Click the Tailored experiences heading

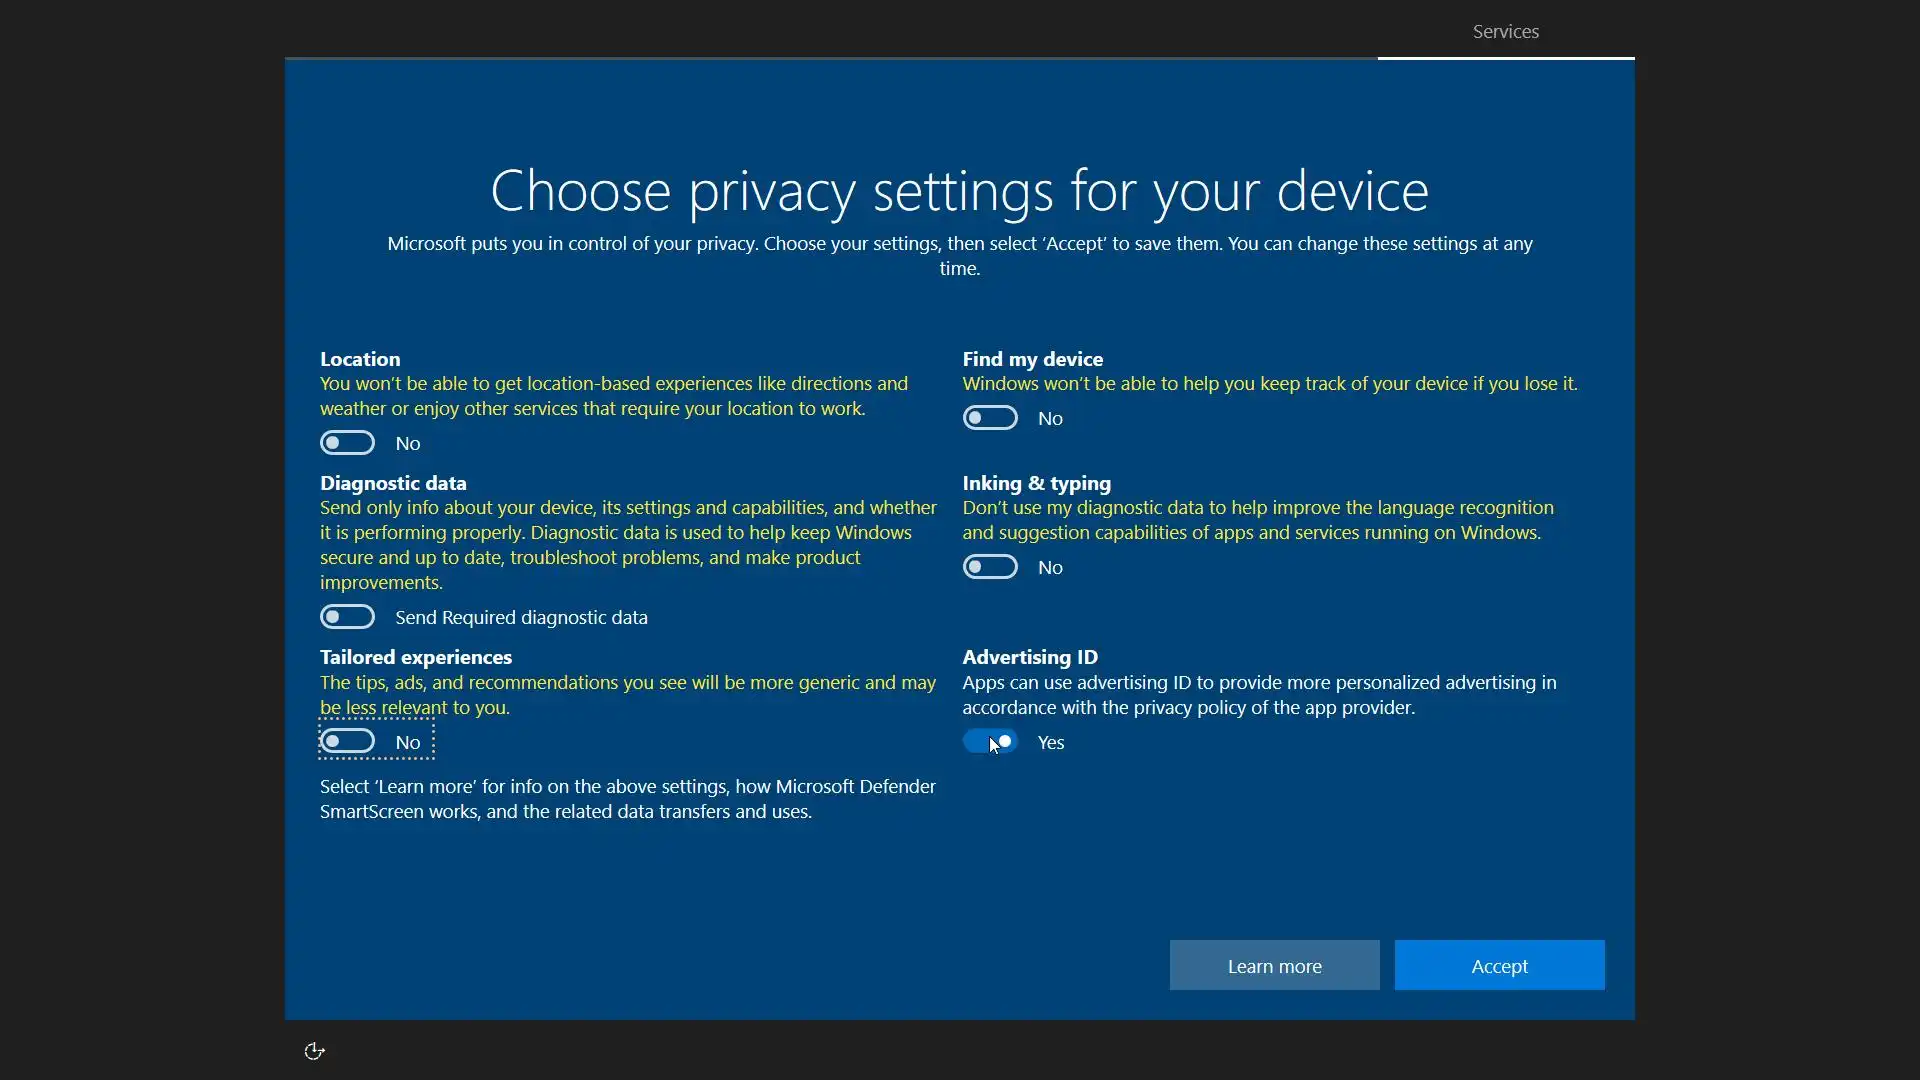[x=416, y=657]
